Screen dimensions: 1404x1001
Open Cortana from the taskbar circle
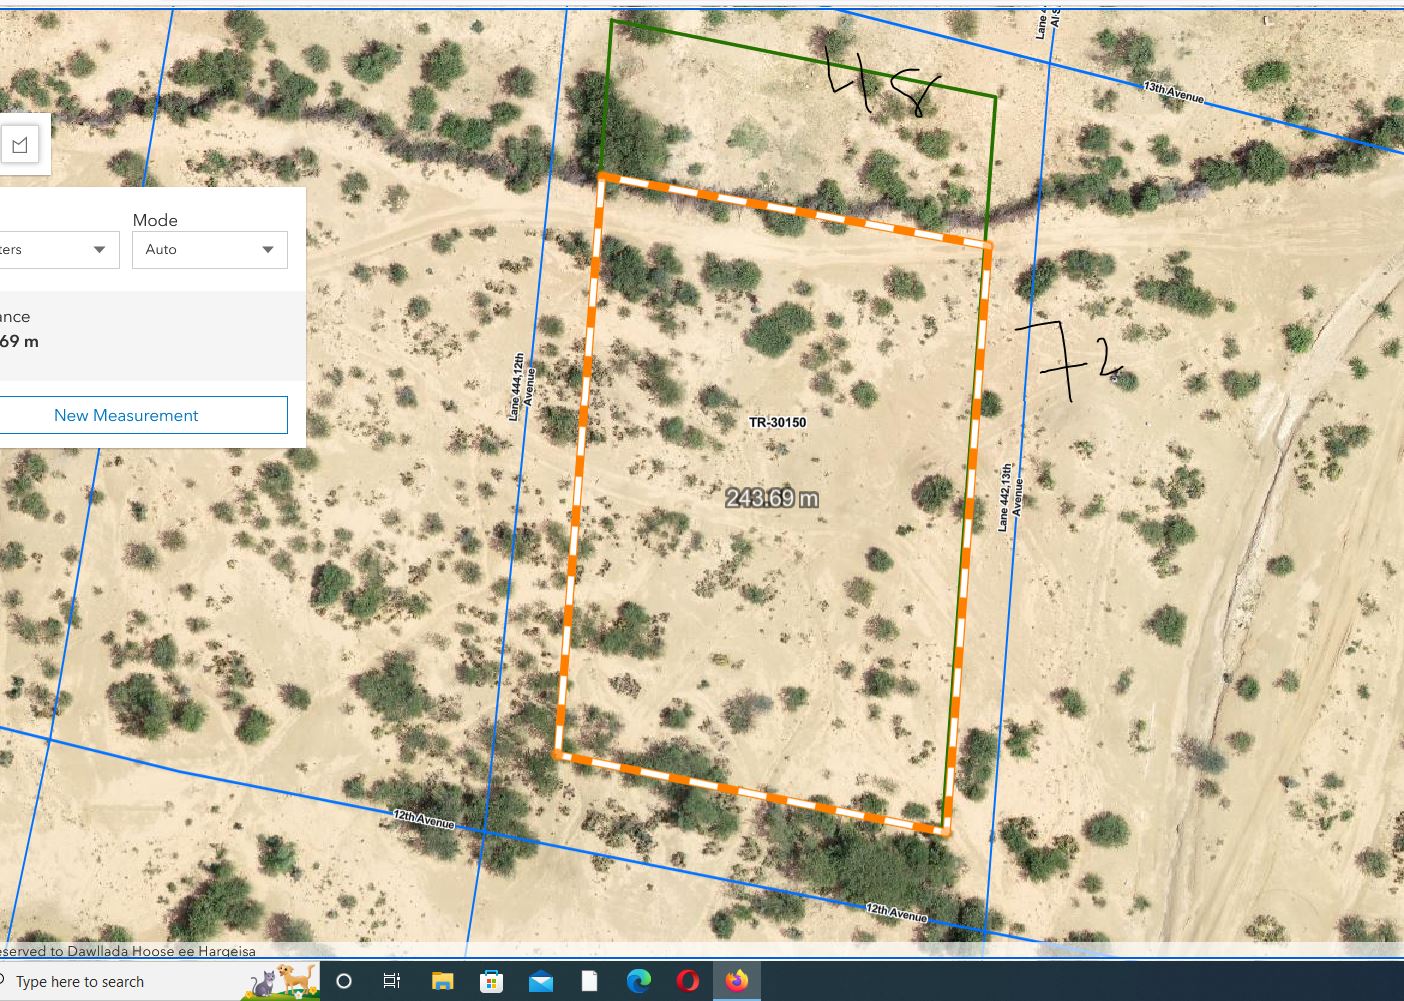point(343,981)
